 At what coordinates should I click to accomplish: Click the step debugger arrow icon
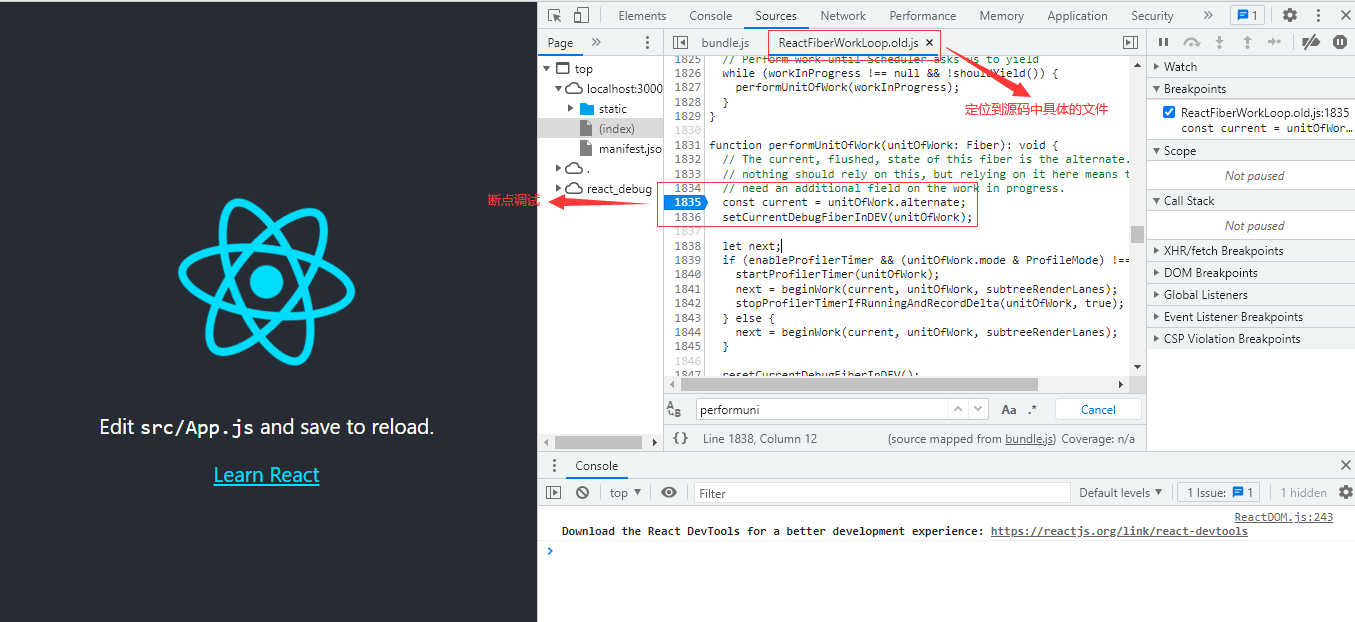pos(1274,42)
